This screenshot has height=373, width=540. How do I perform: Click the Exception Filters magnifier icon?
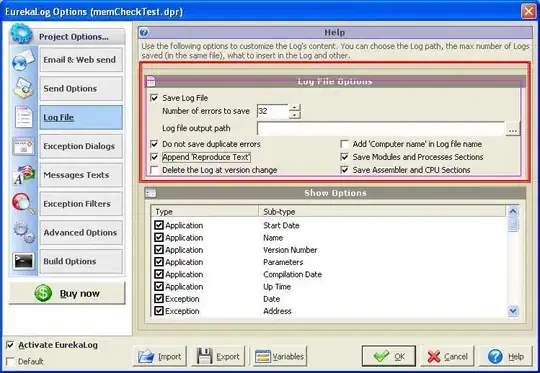click(x=23, y=204)
